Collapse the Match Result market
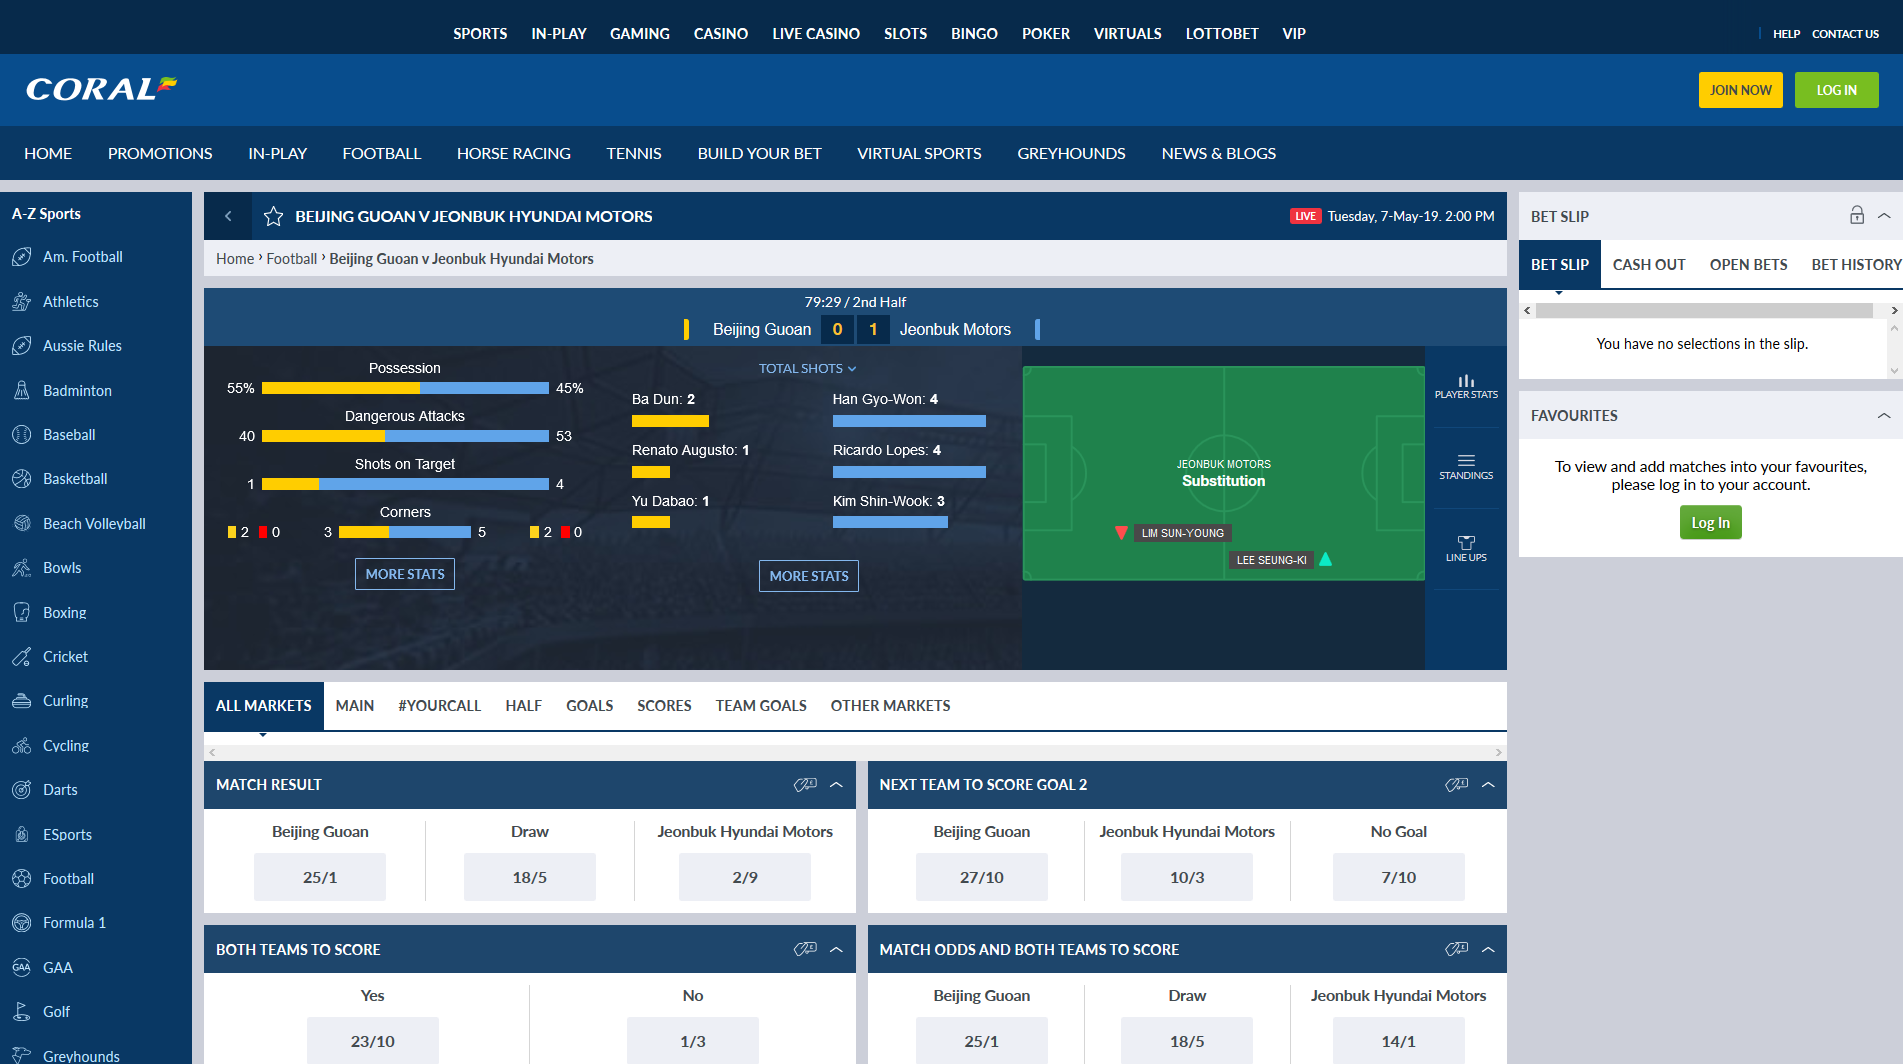The image size is (1903, 1064). tap(837, 785)
